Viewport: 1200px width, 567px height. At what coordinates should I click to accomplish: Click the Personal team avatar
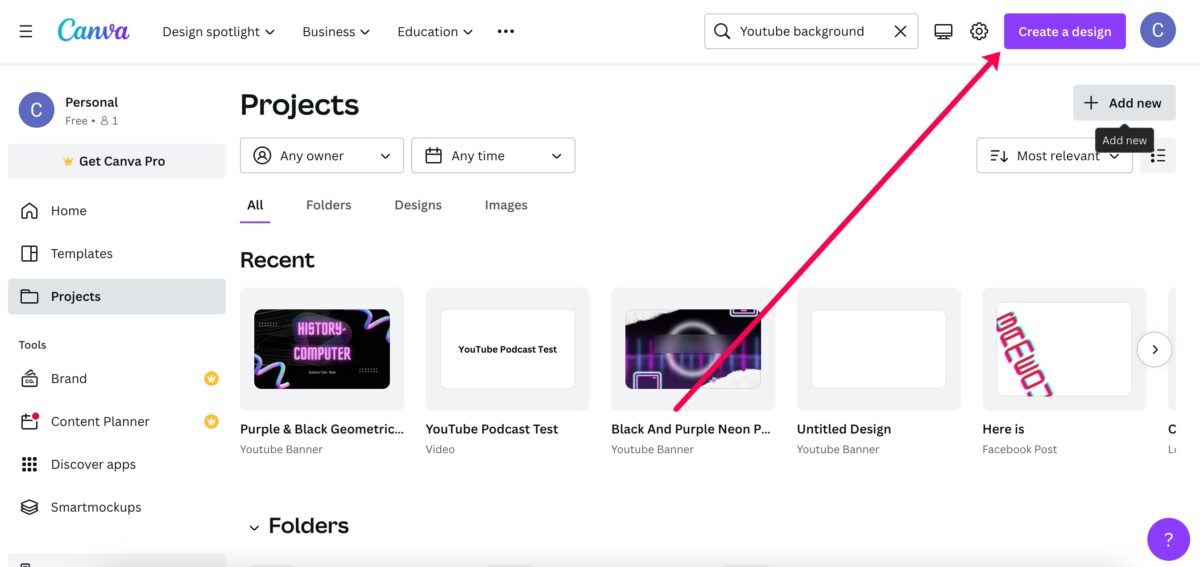coord(36,110)
